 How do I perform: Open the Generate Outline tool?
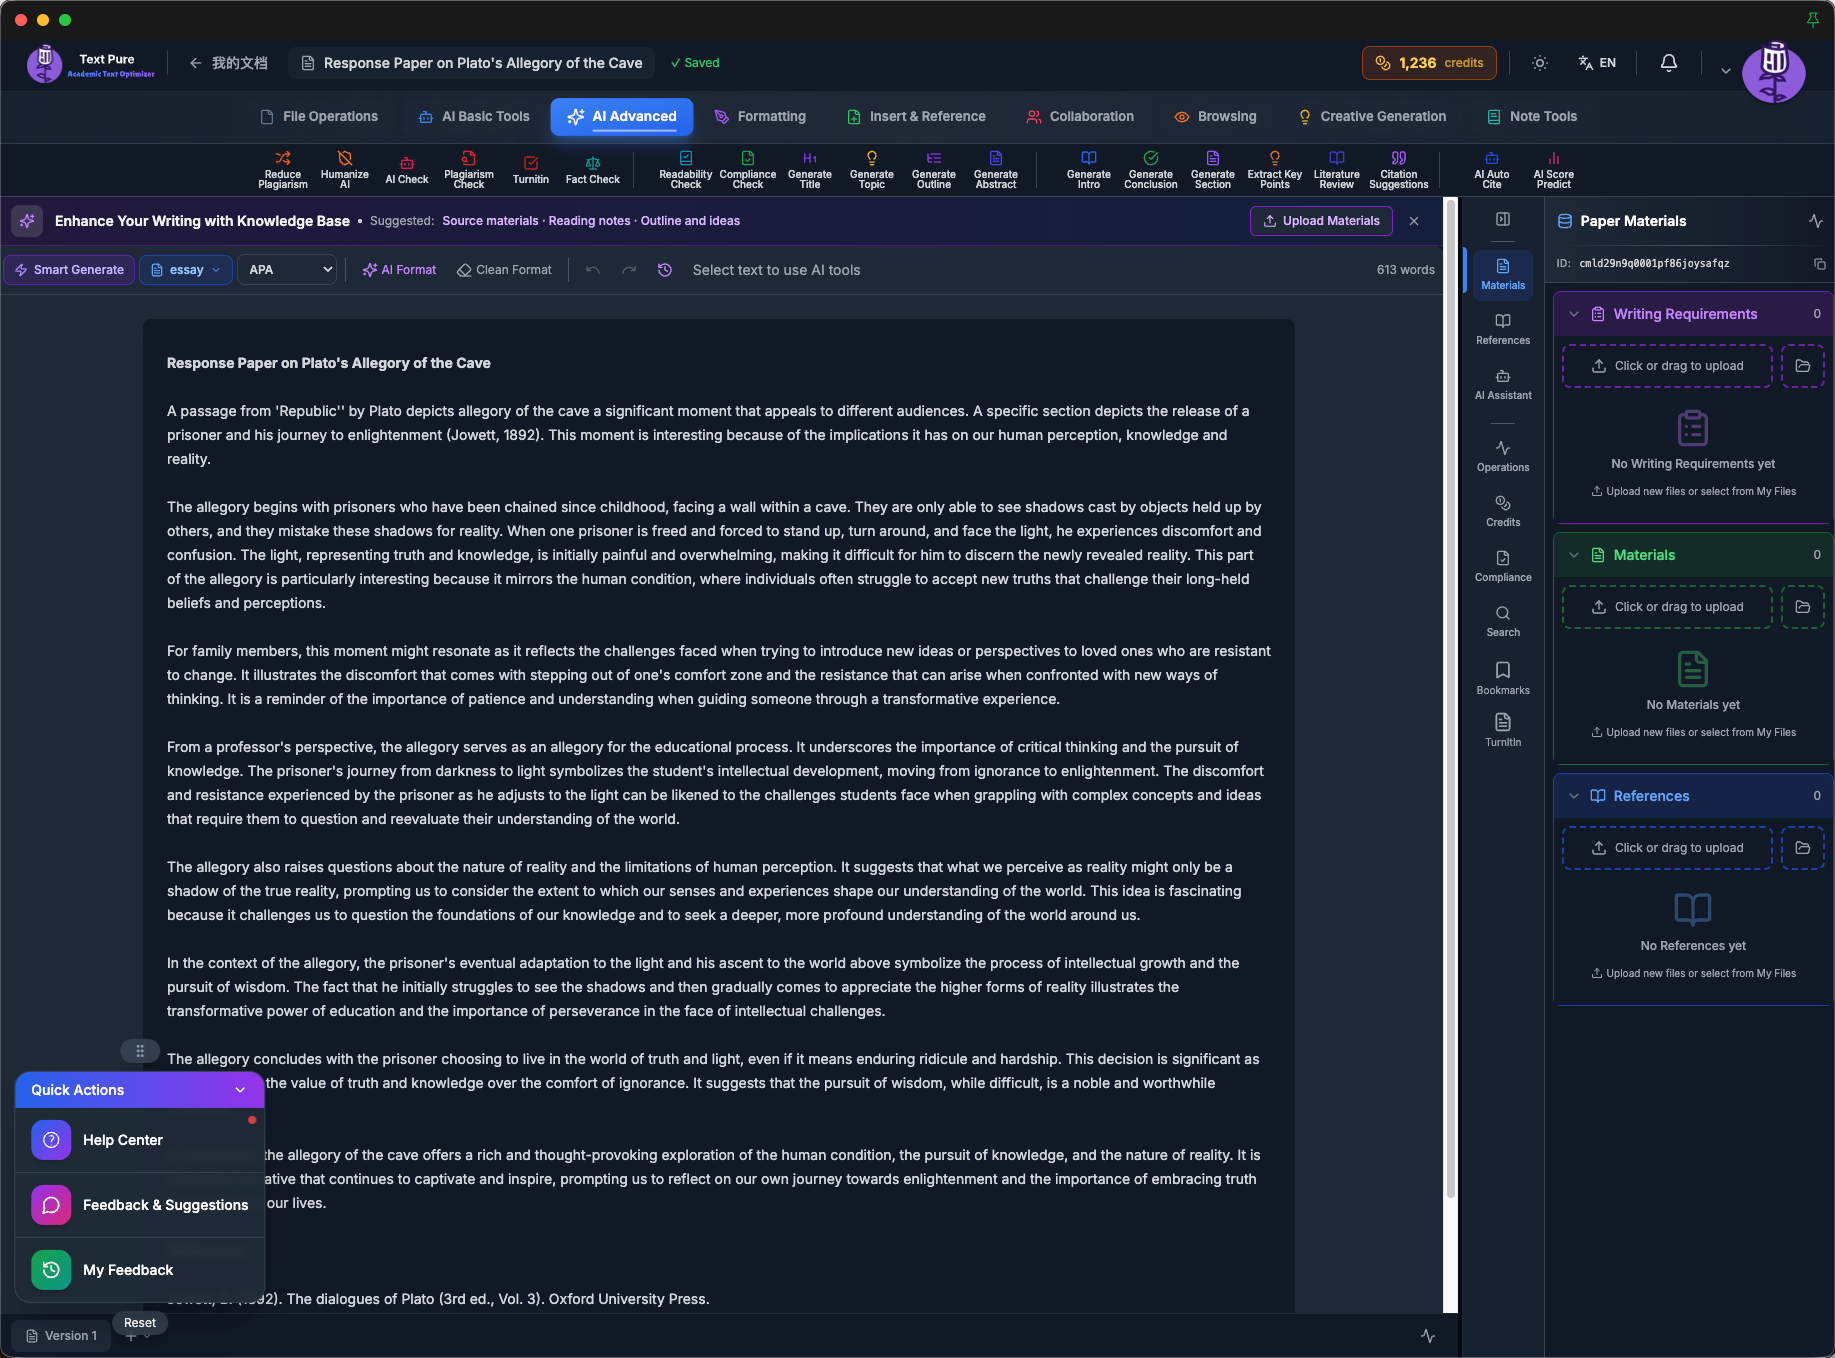point(933,169)
